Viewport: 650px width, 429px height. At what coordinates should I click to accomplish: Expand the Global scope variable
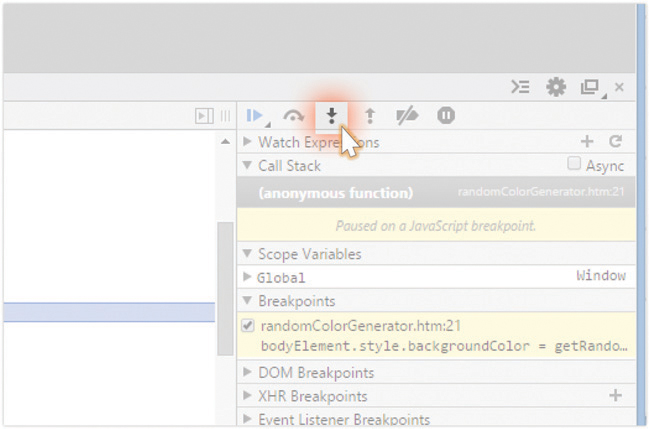pos(248,276)
